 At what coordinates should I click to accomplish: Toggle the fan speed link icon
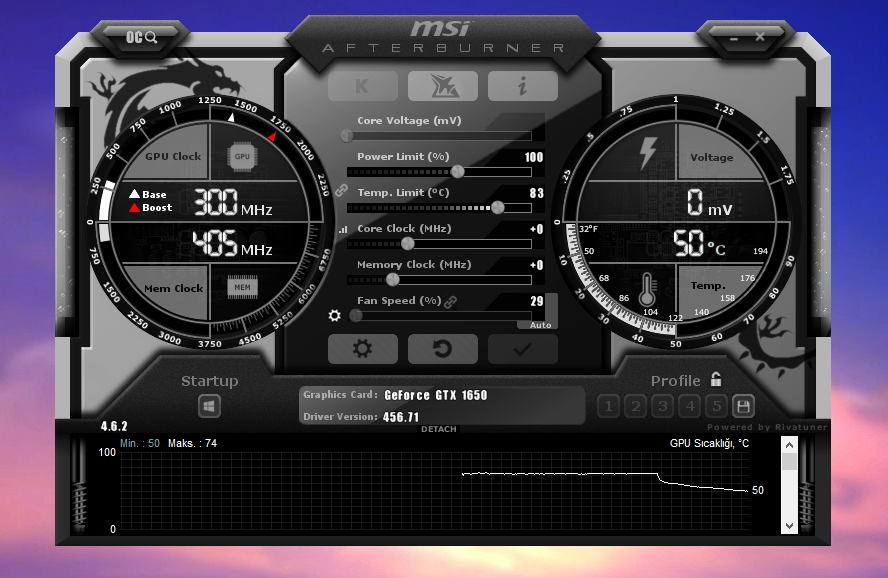(451, 302)
